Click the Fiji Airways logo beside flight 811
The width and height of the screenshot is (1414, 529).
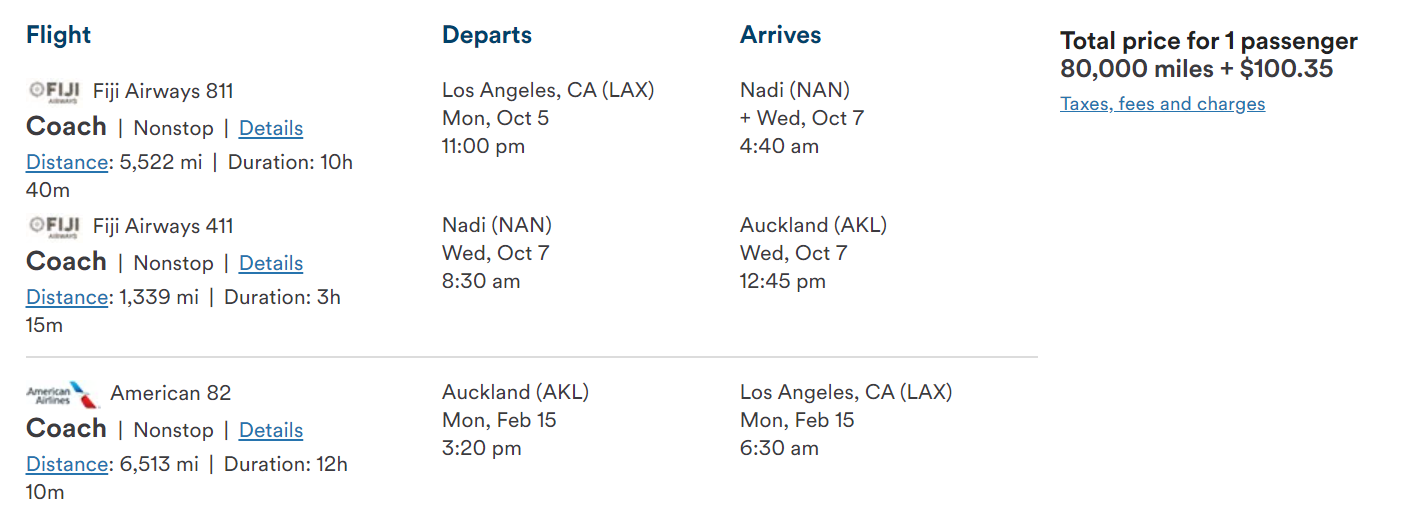click(54, 91)
